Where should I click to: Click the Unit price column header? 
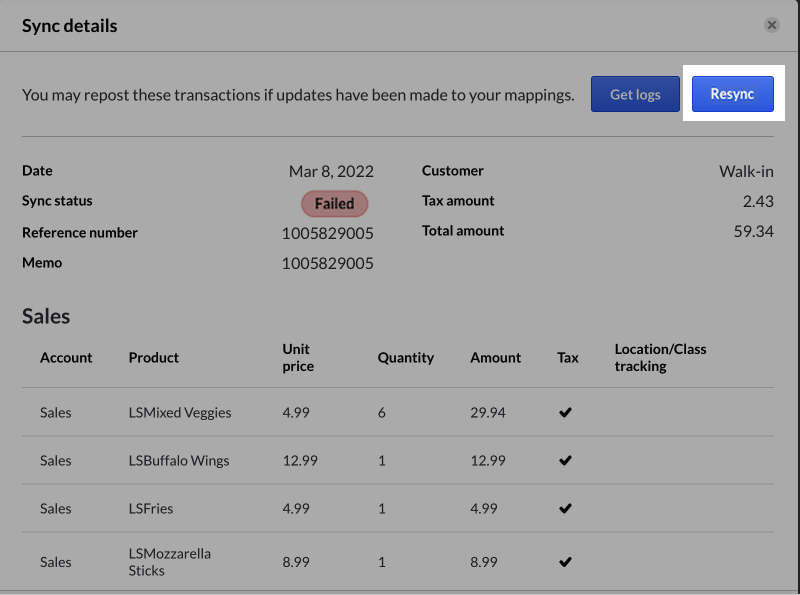click(297, 357)
